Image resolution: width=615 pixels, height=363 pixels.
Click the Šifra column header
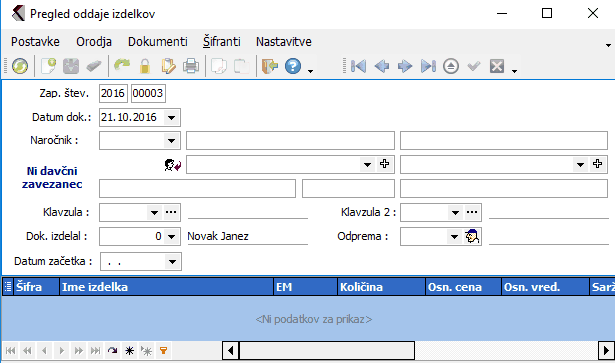tap(36, 287)
